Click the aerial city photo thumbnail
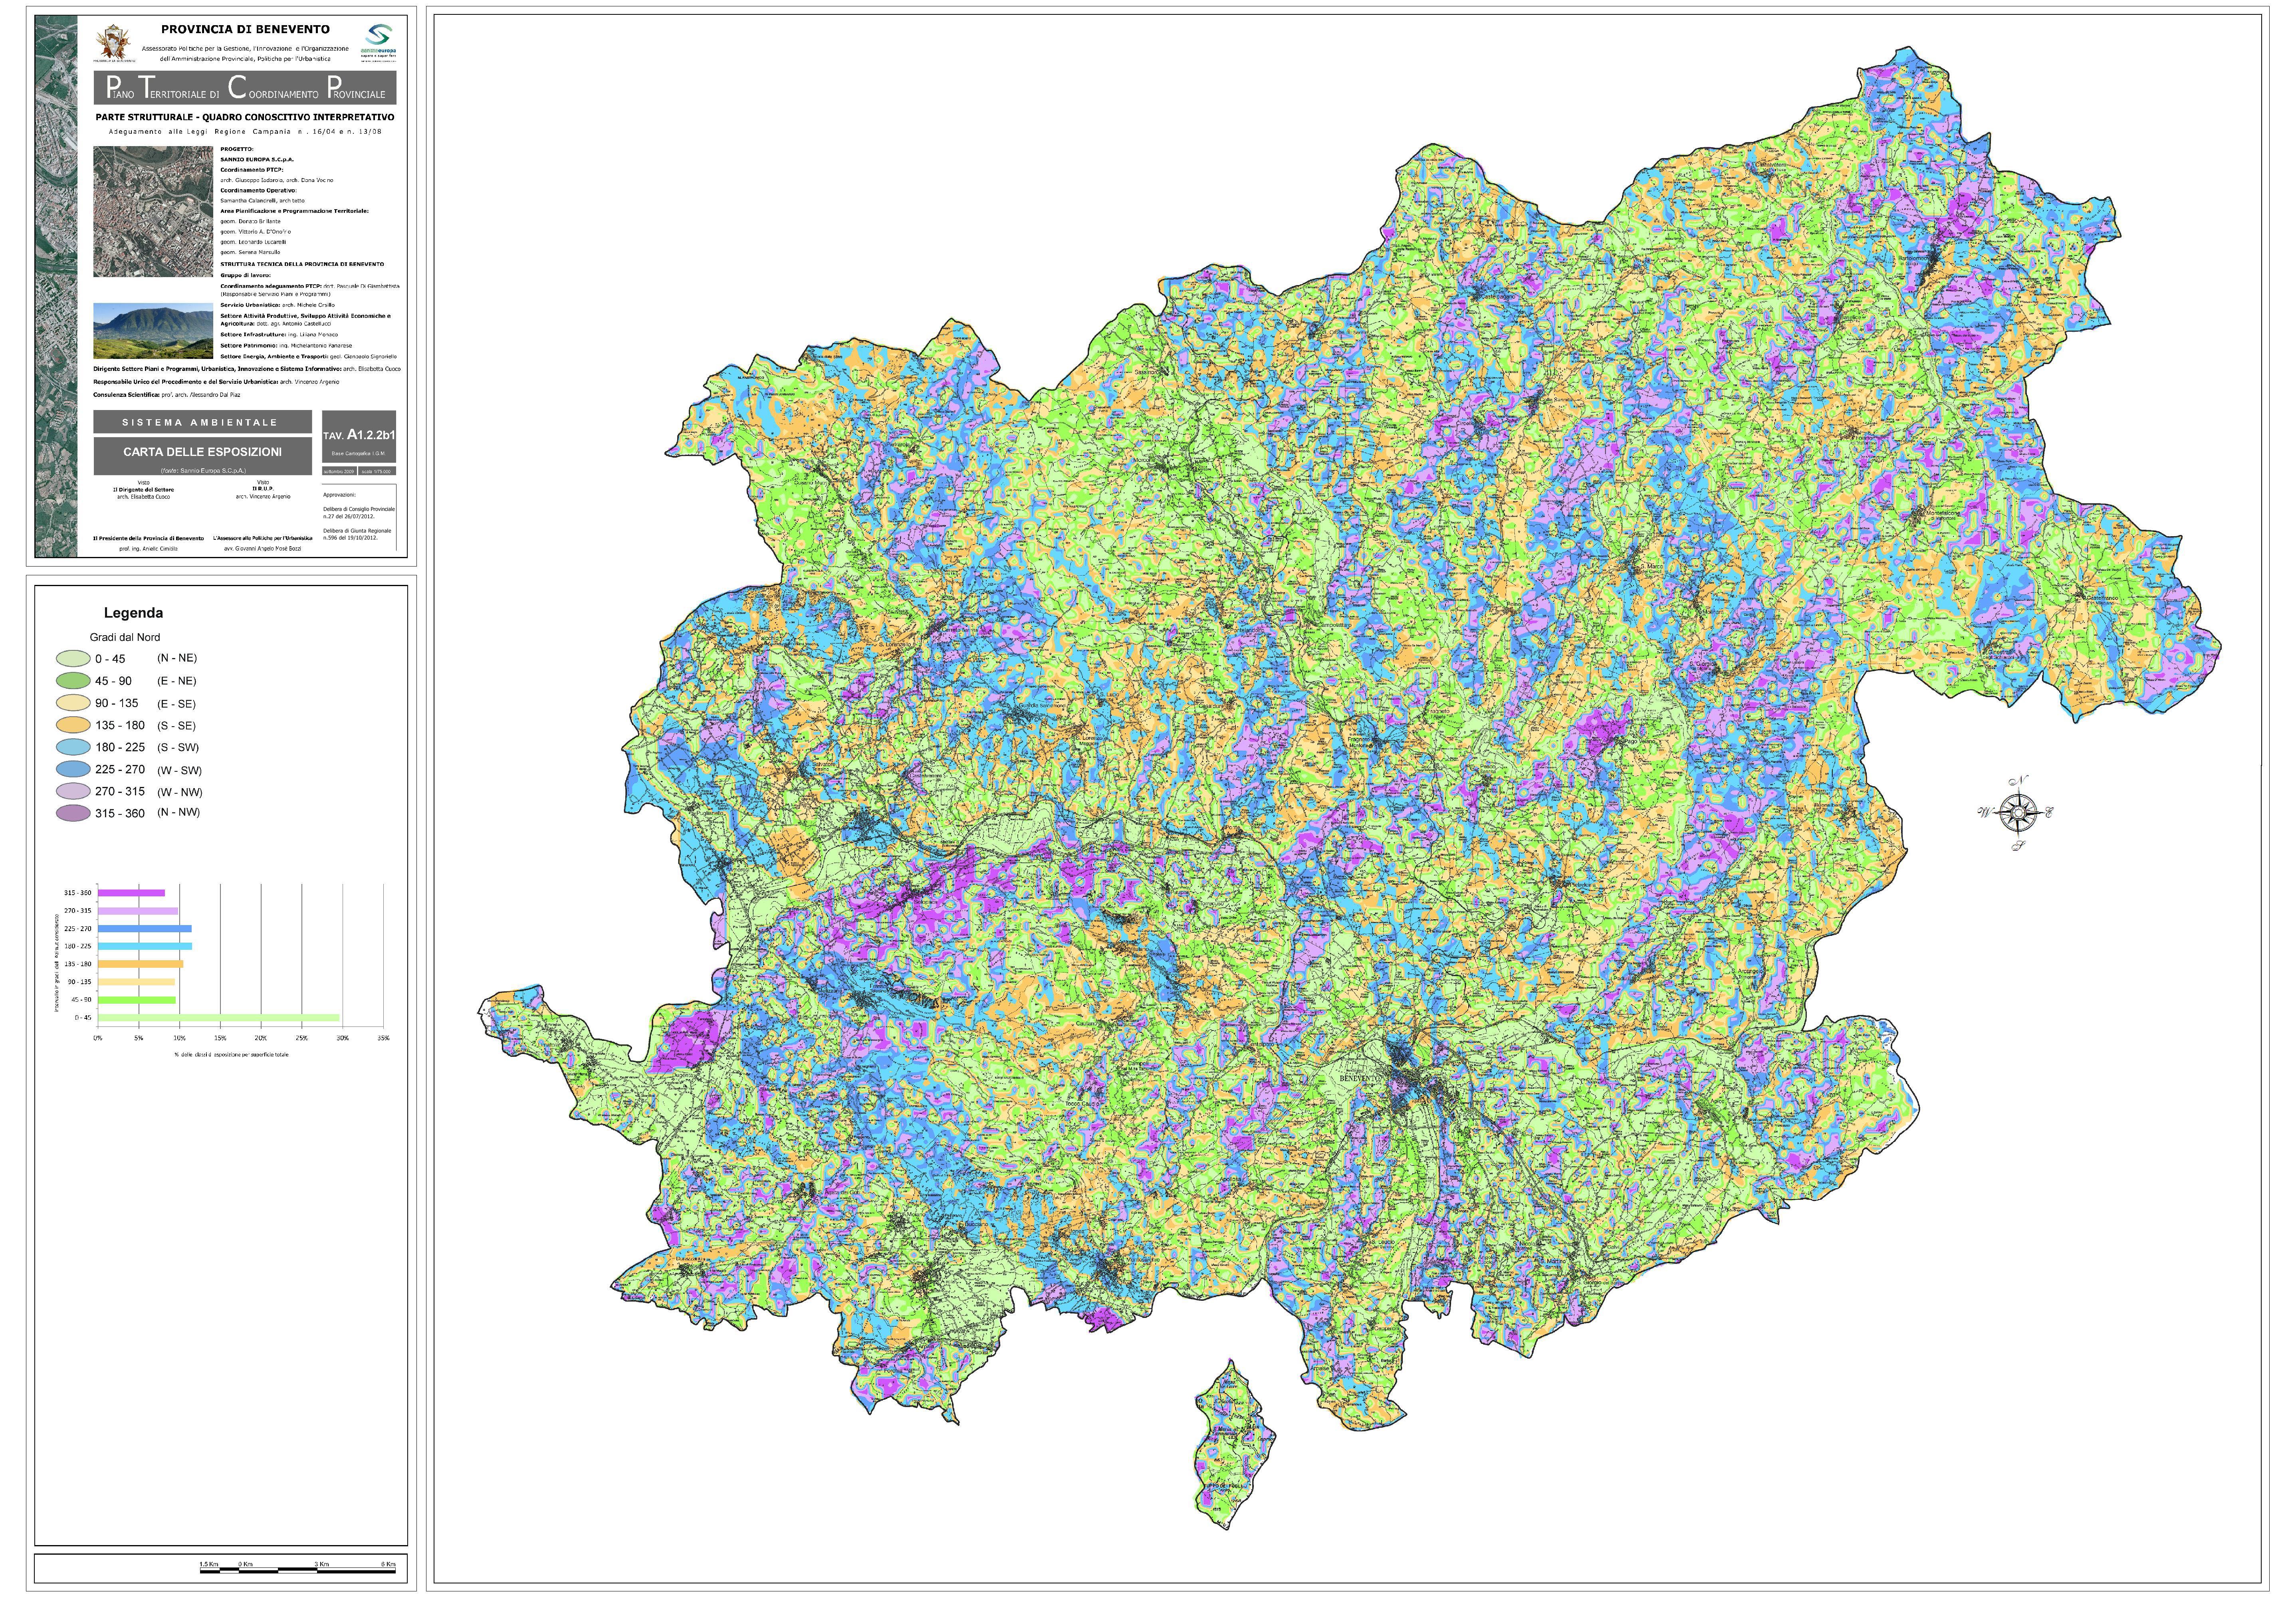 point(153,212)
